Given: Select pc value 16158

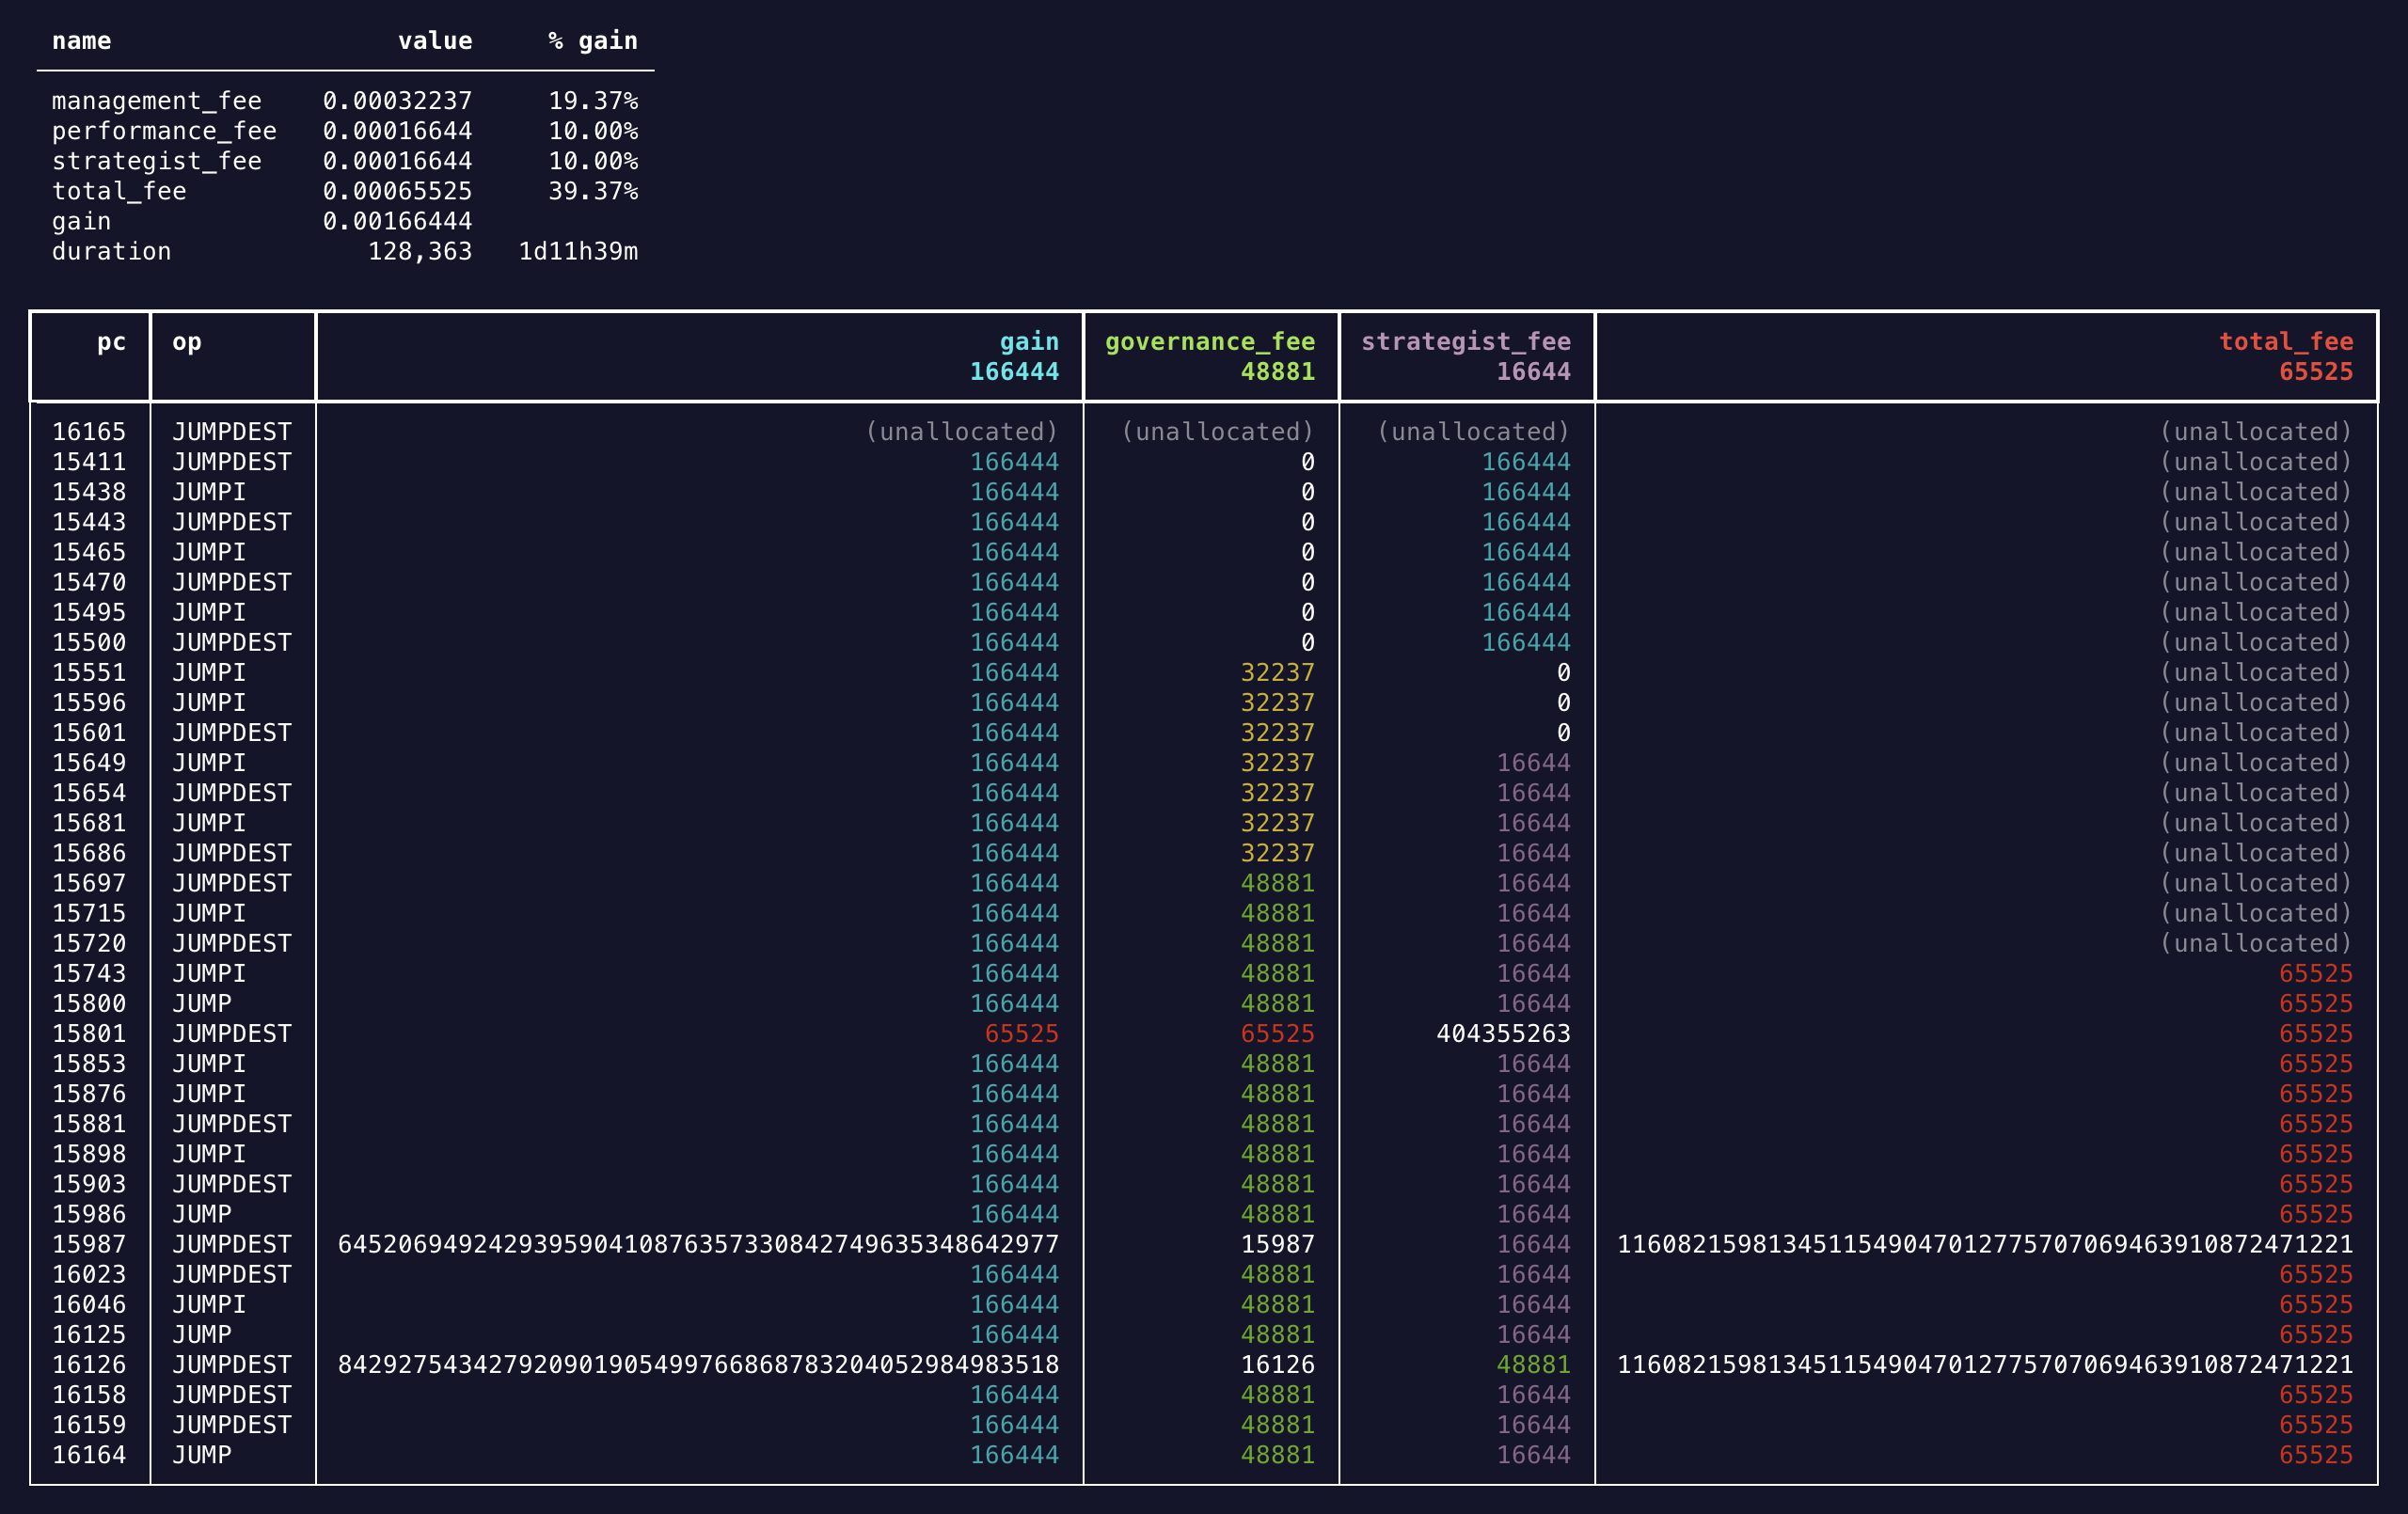Looking at the screenshot, I should tap(89, 1395).
